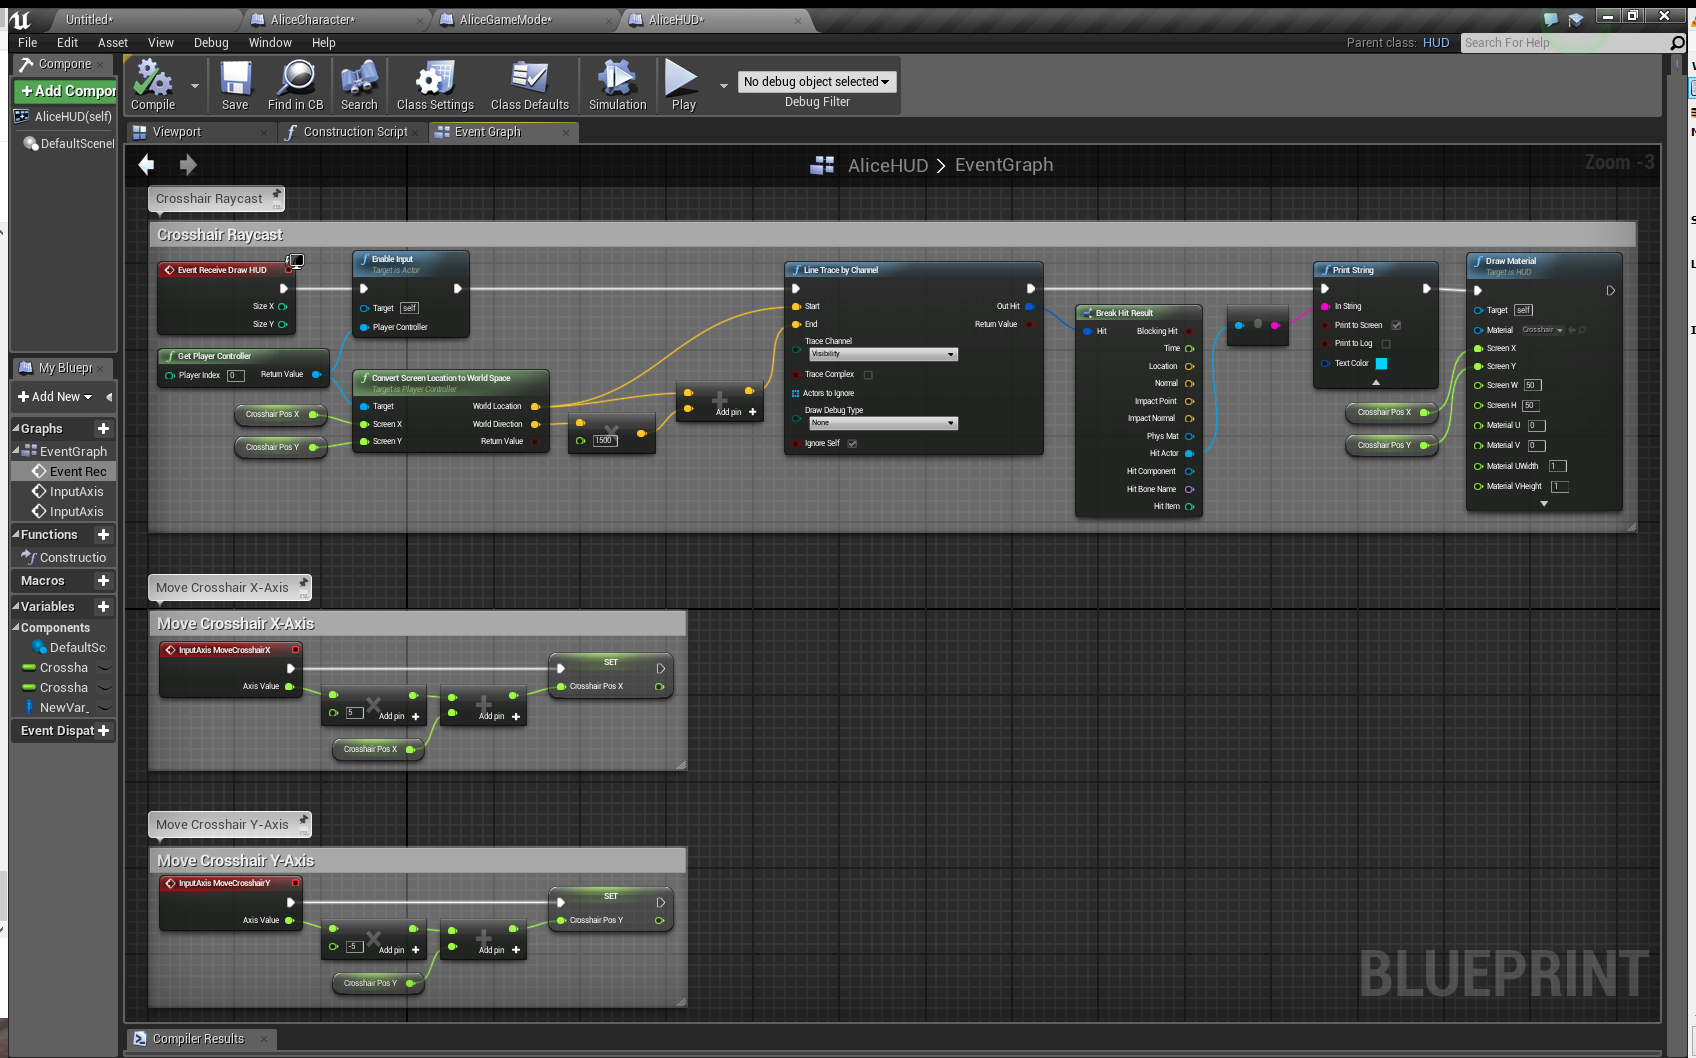
Task: Open Class Defaults
Action: [529, 85]
